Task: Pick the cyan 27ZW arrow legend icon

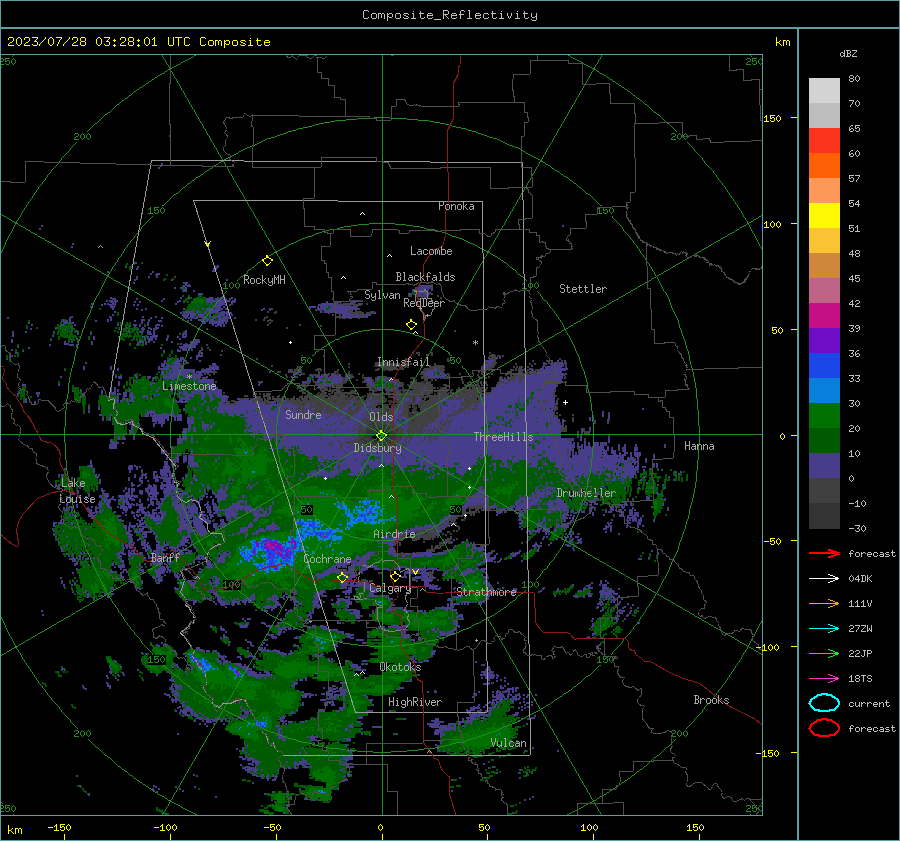Action: 824,629
